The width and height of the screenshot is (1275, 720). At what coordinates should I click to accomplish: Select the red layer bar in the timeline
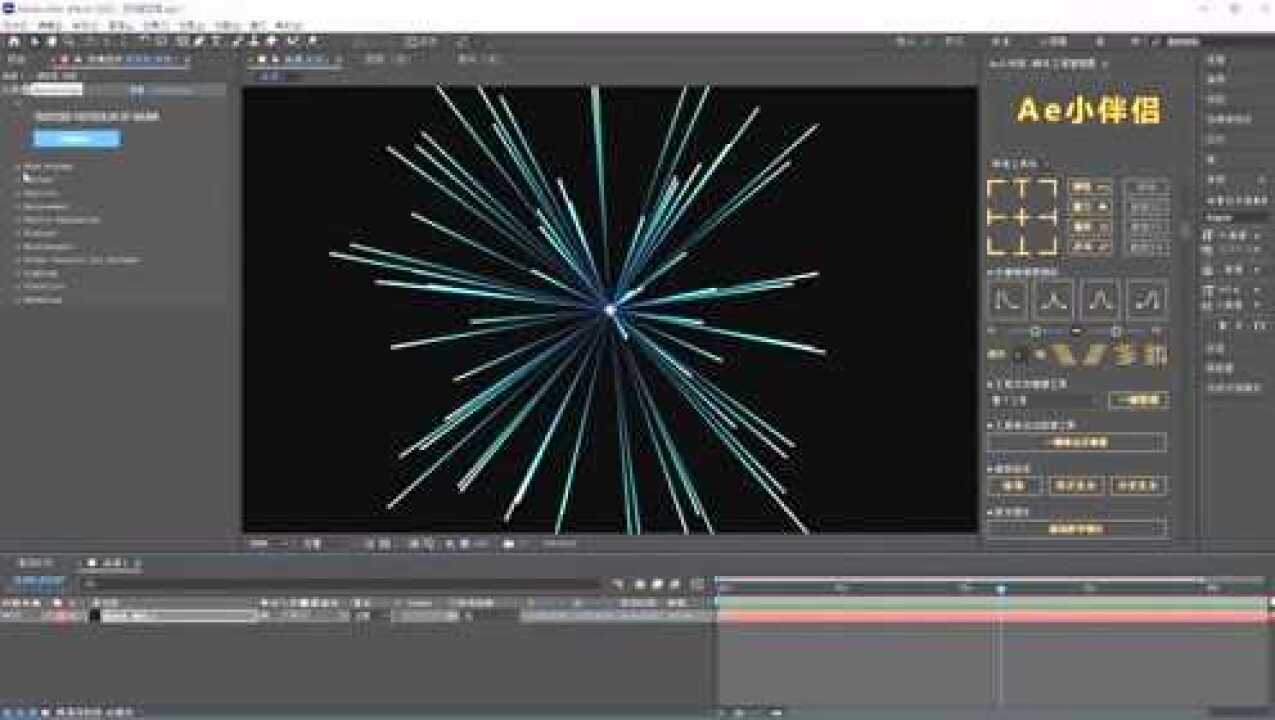990,617
